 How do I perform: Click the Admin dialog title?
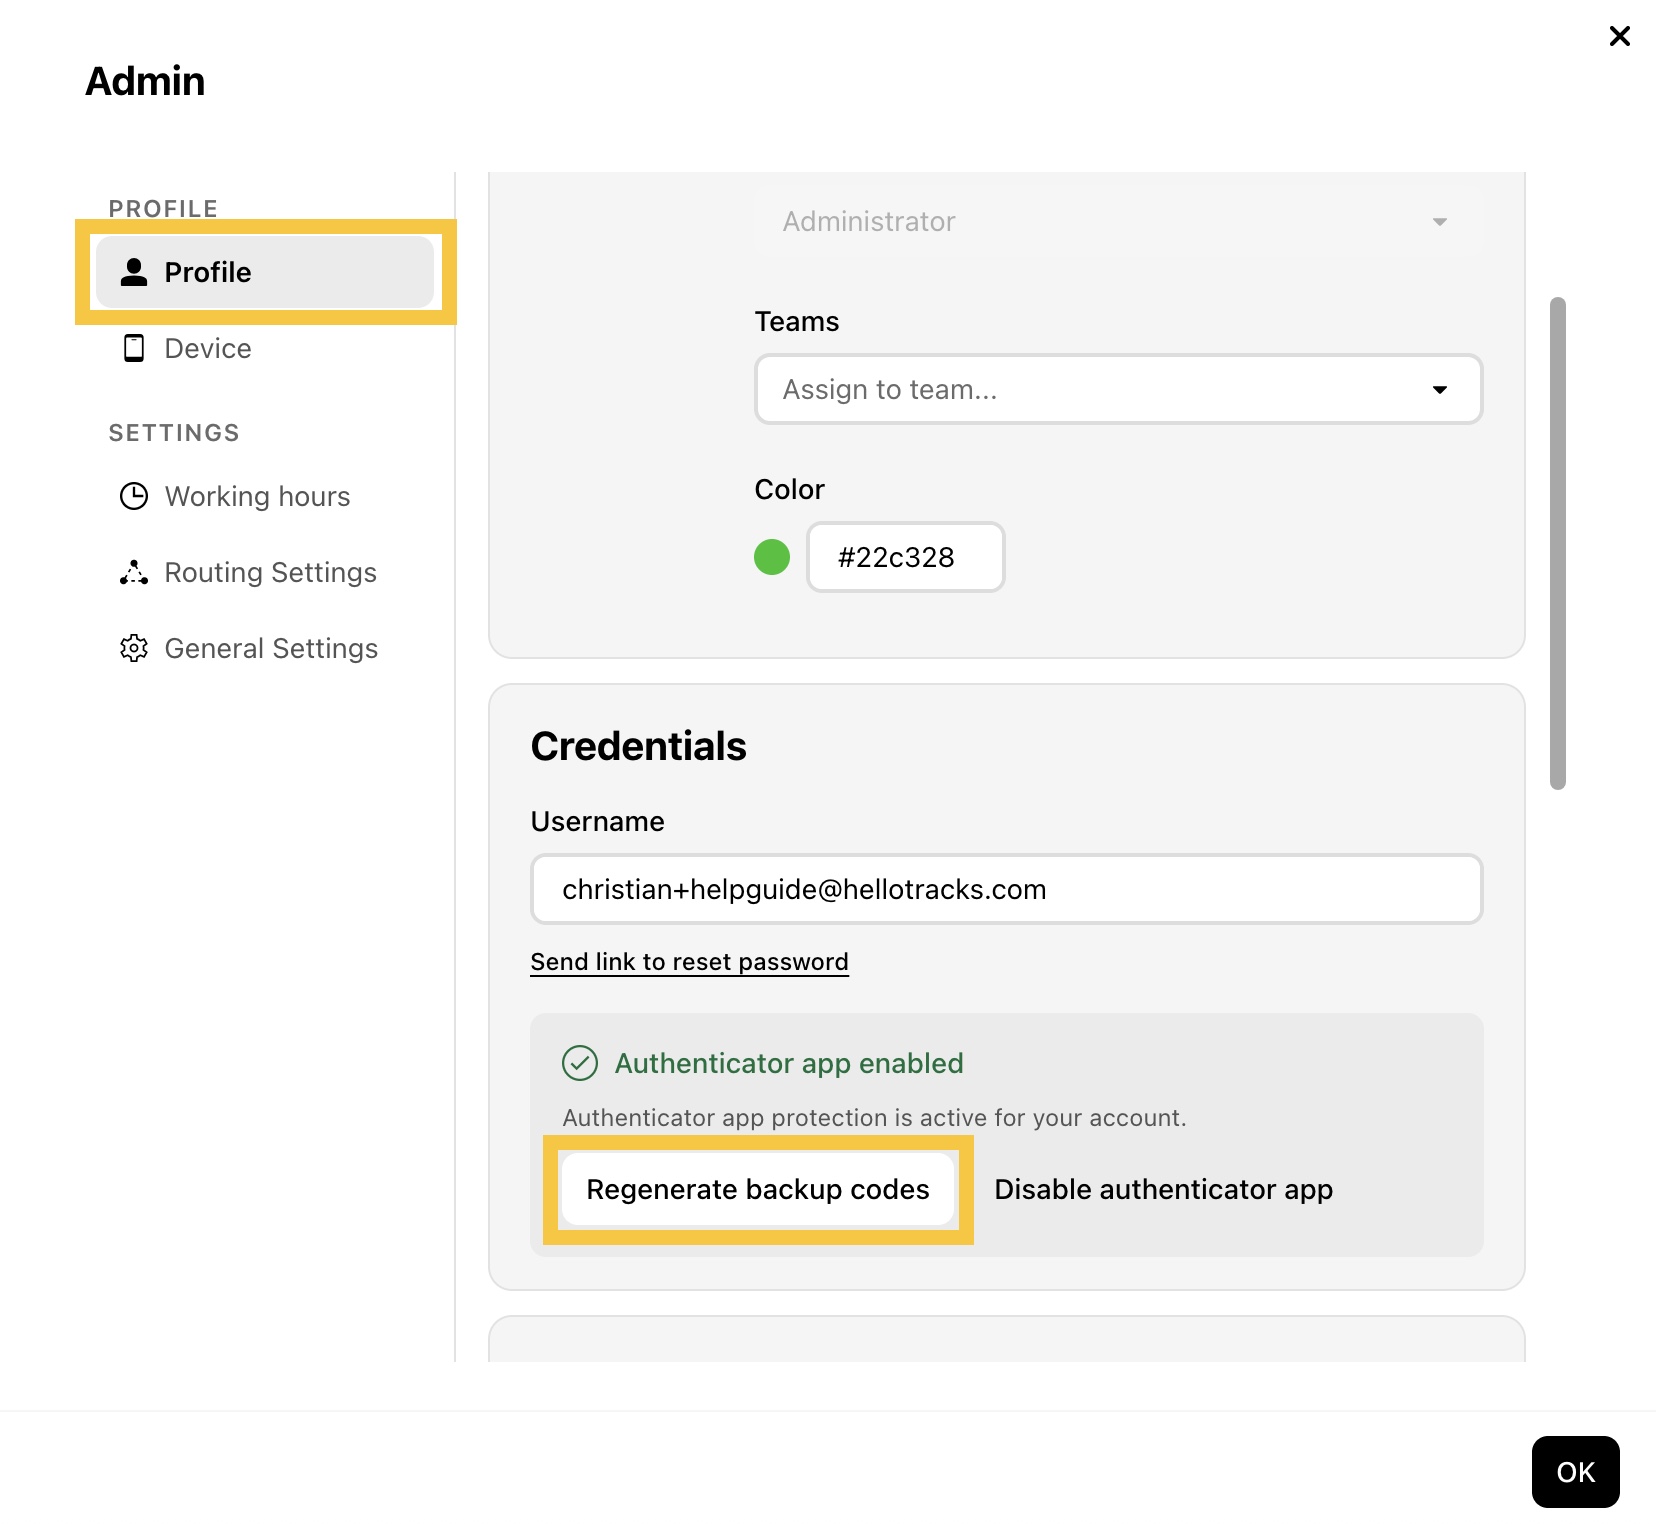pyautogui.click(x=145, y=81)
